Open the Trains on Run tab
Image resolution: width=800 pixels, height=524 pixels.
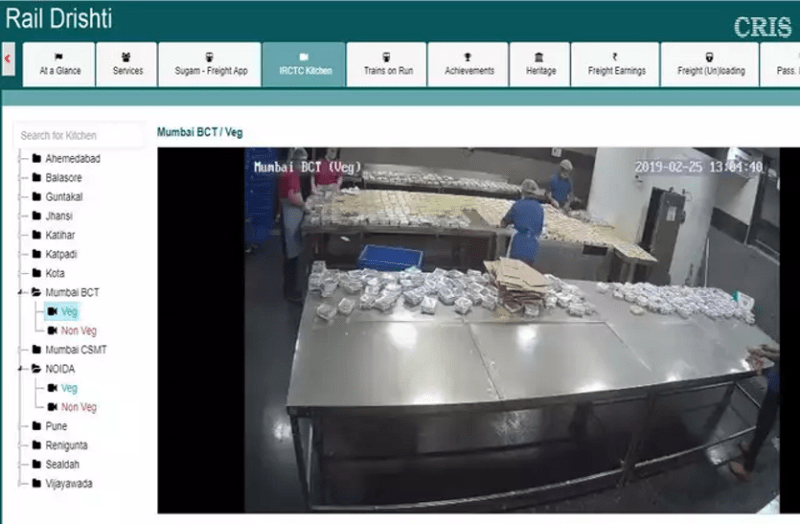point(386,64)
